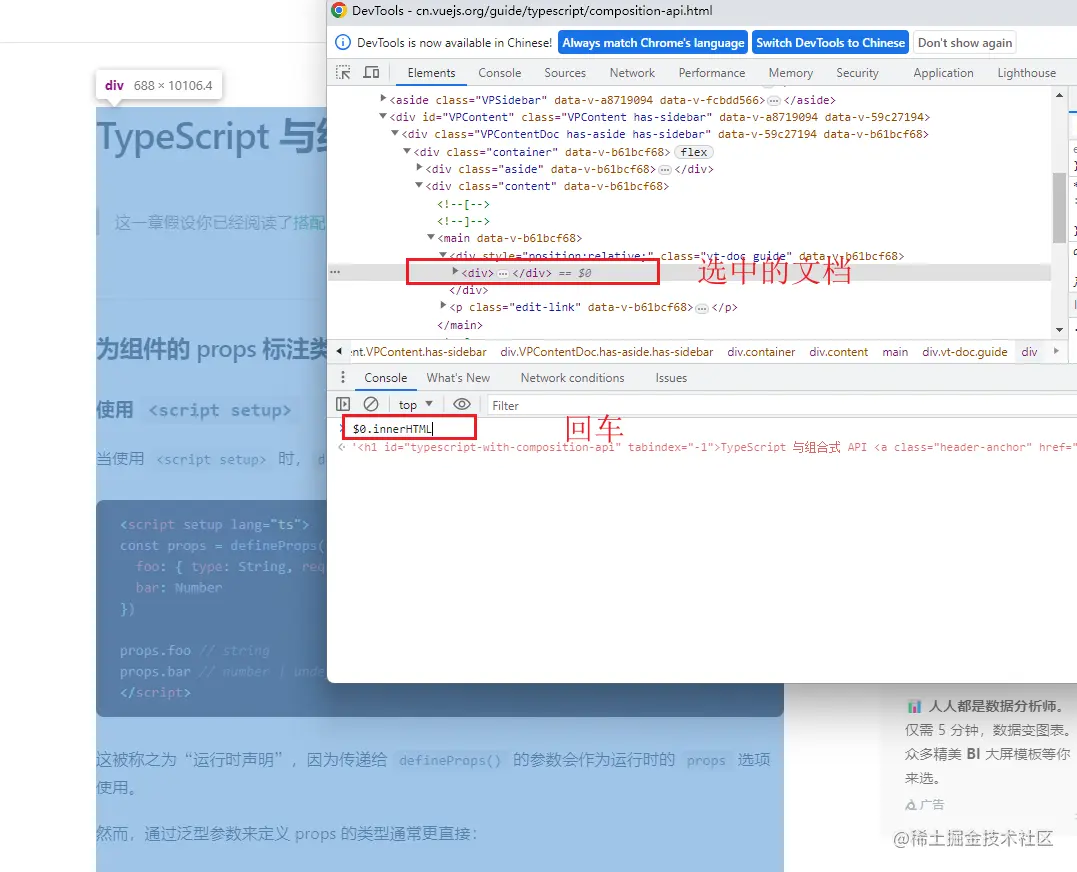This screenshot has width=1077, height=872.
Task: Open the console sidebar panel icon
Action: pos(343,404)
